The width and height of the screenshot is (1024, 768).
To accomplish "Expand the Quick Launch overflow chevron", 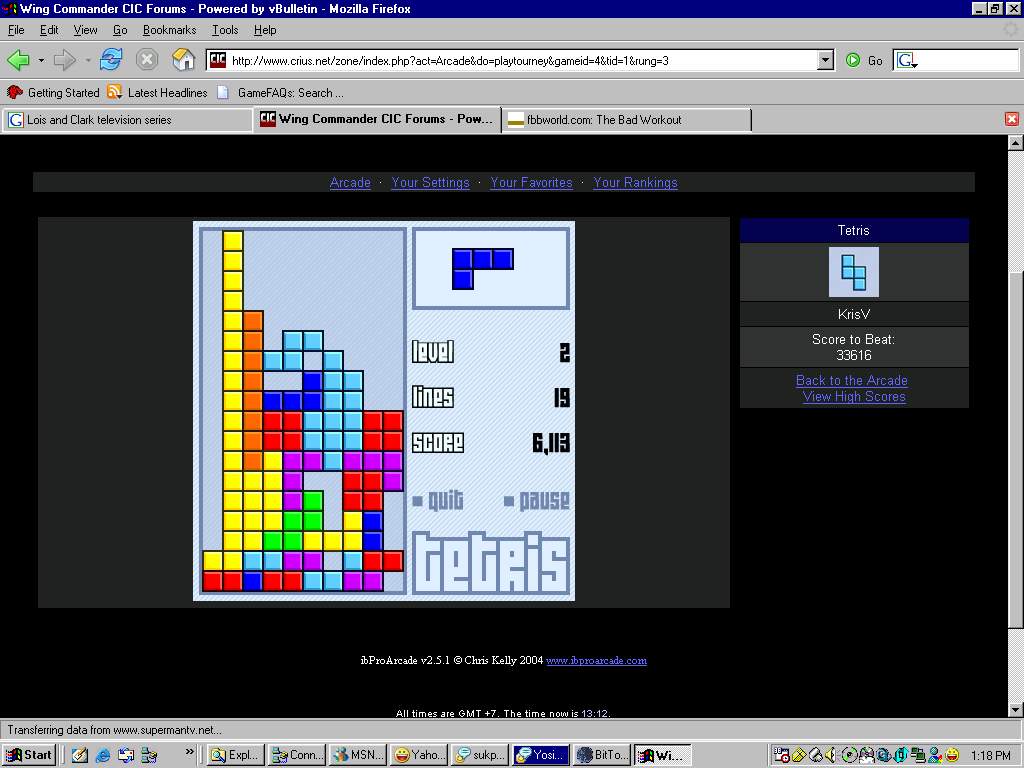I will tap(189, 752).
